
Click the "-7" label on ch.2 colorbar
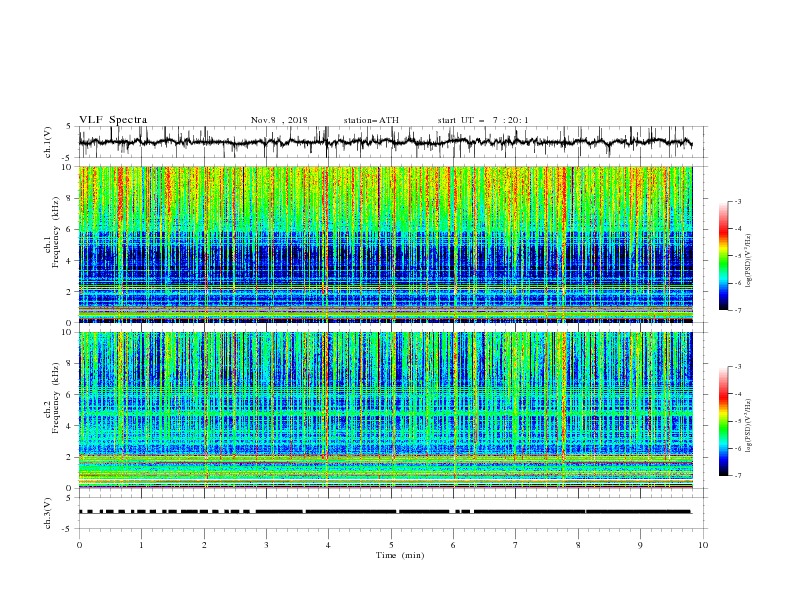737,476
